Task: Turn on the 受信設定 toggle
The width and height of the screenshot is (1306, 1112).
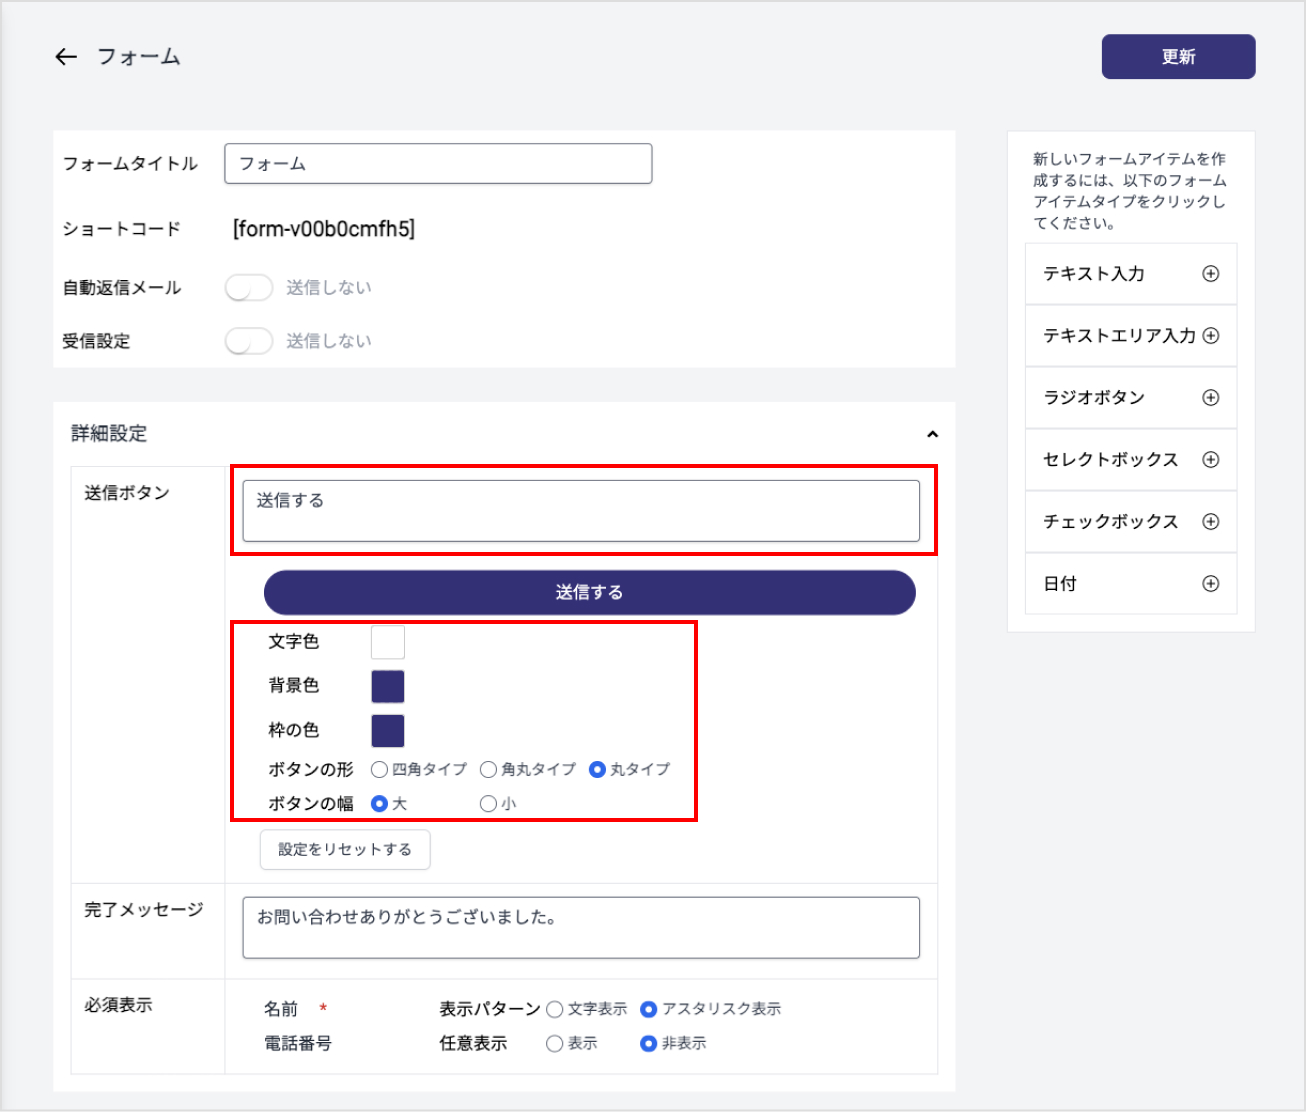Action: [248, 341]
